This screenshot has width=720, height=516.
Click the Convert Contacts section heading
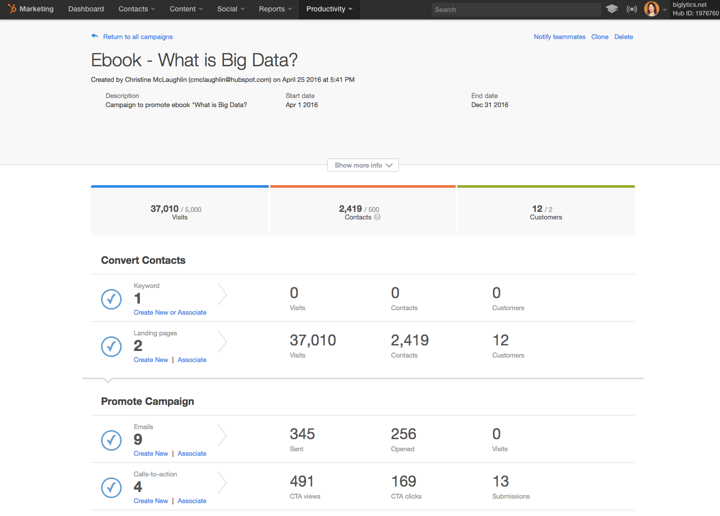point(143,260)
